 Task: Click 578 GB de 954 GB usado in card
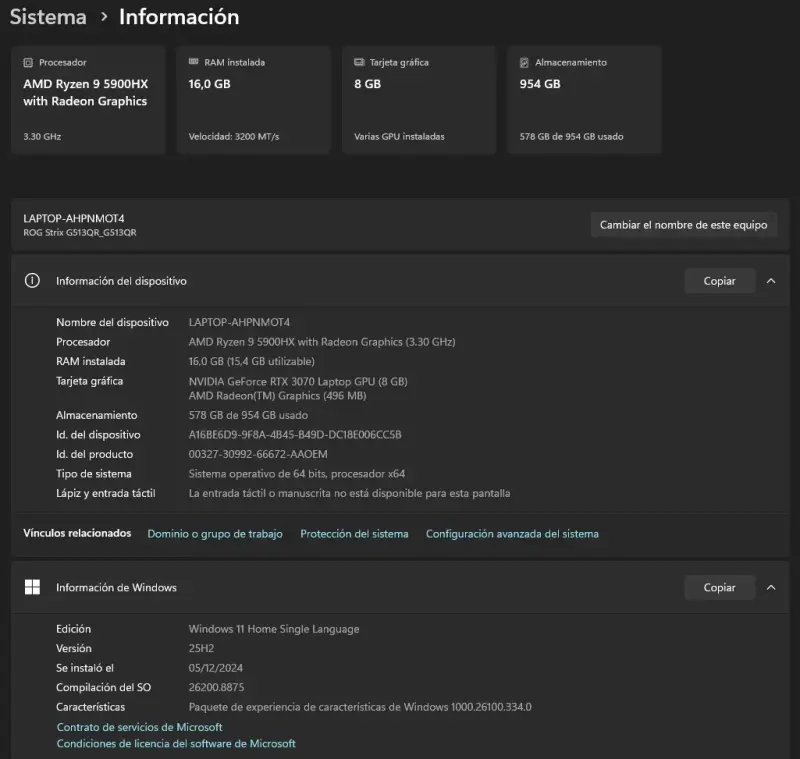click(x=571, y=137)
